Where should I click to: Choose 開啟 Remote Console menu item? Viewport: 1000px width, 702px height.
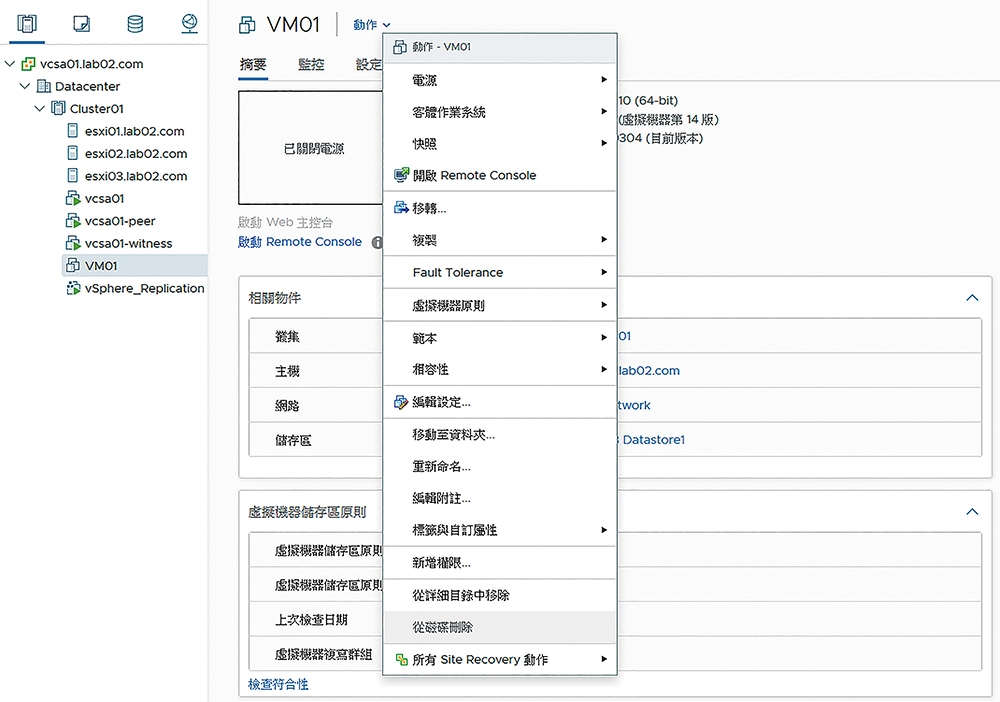(x=499, y=175)
